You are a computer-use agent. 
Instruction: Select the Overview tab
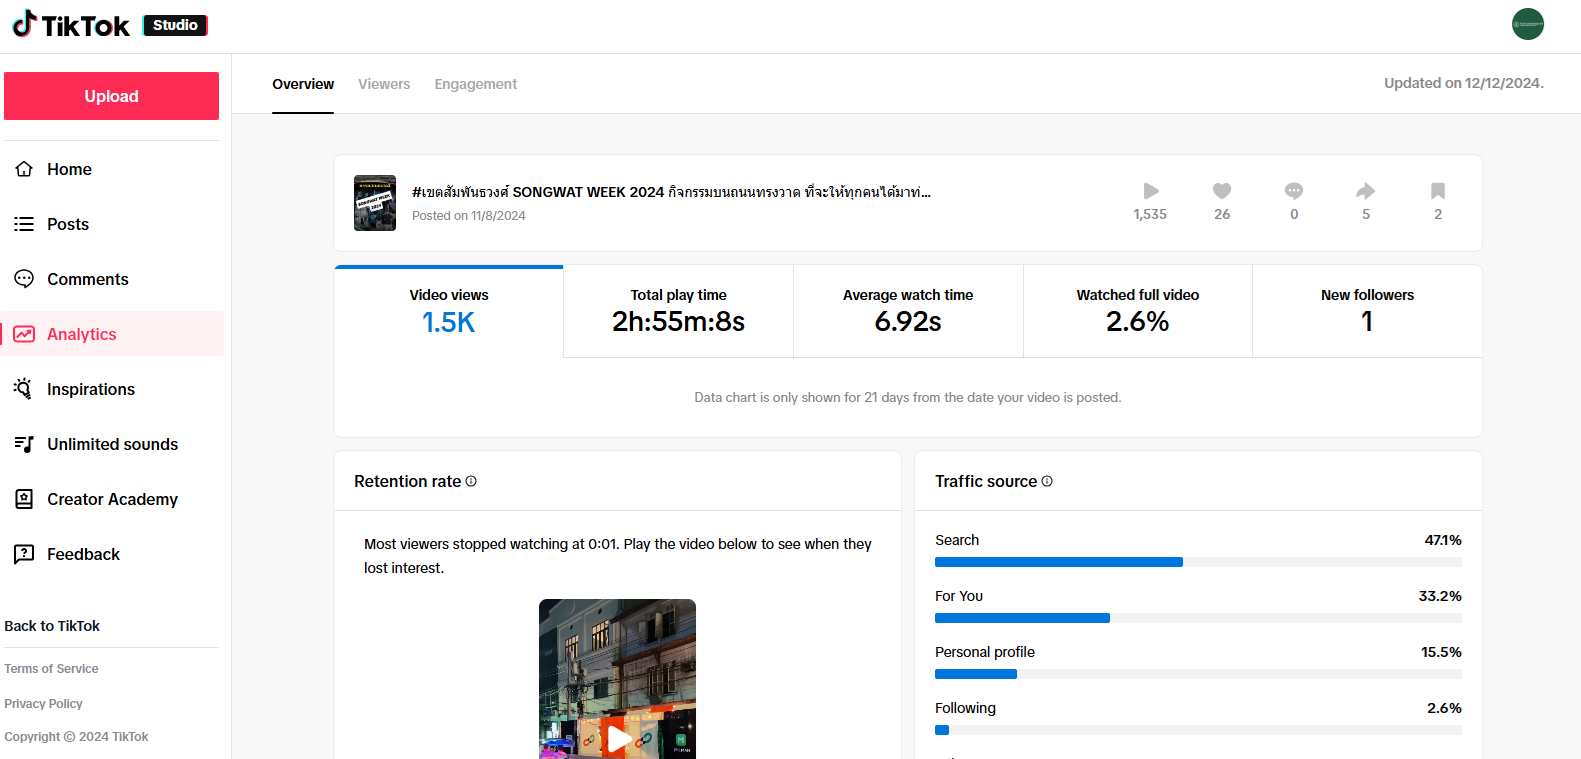[x=303, y=84]
